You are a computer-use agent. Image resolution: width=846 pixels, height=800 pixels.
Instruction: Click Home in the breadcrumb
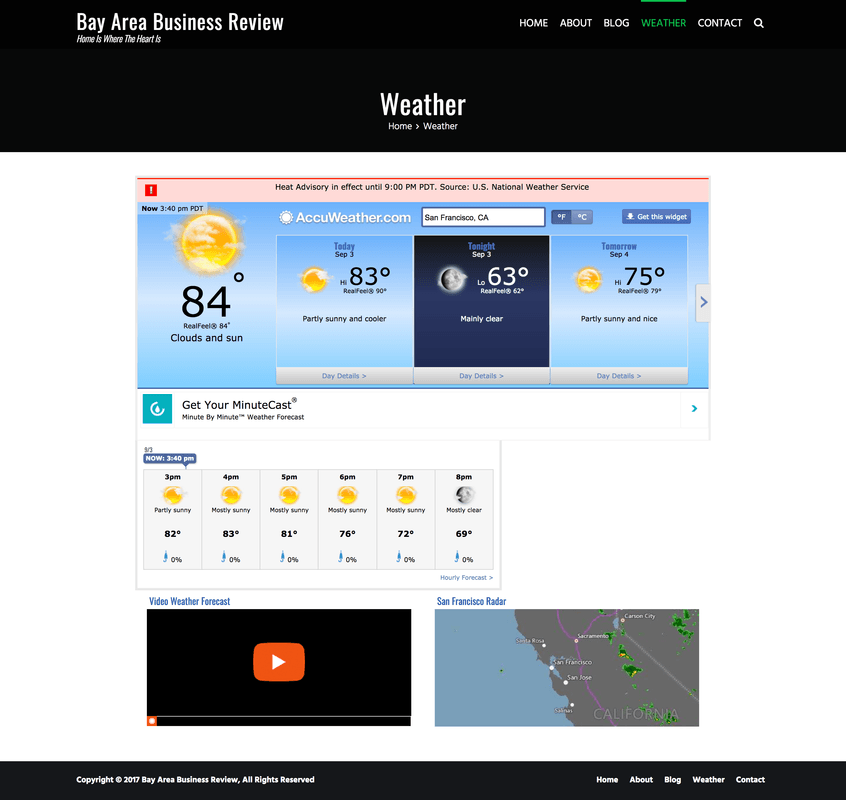pos(400,126)
